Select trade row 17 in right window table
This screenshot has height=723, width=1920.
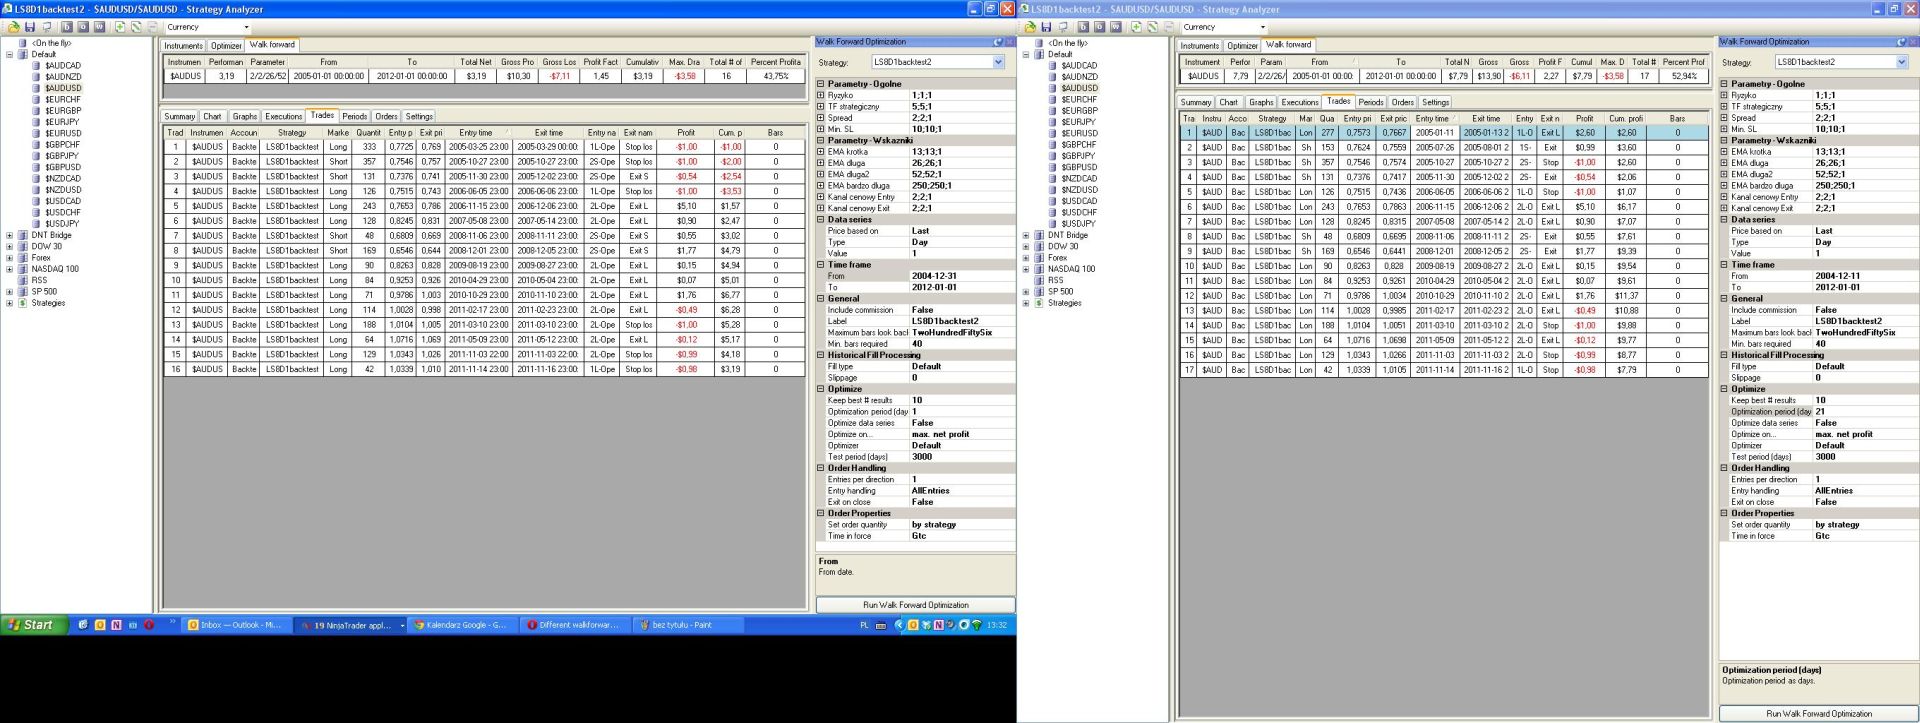(1443, 370)
